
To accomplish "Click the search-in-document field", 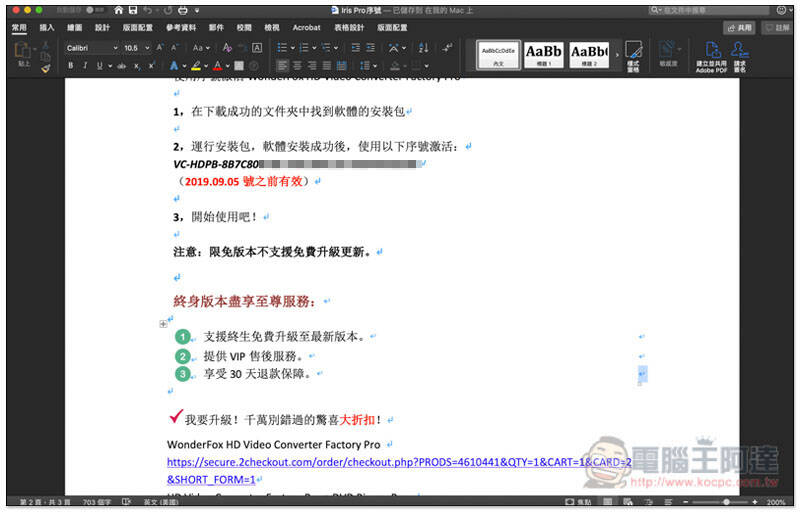I will point(708,10).
